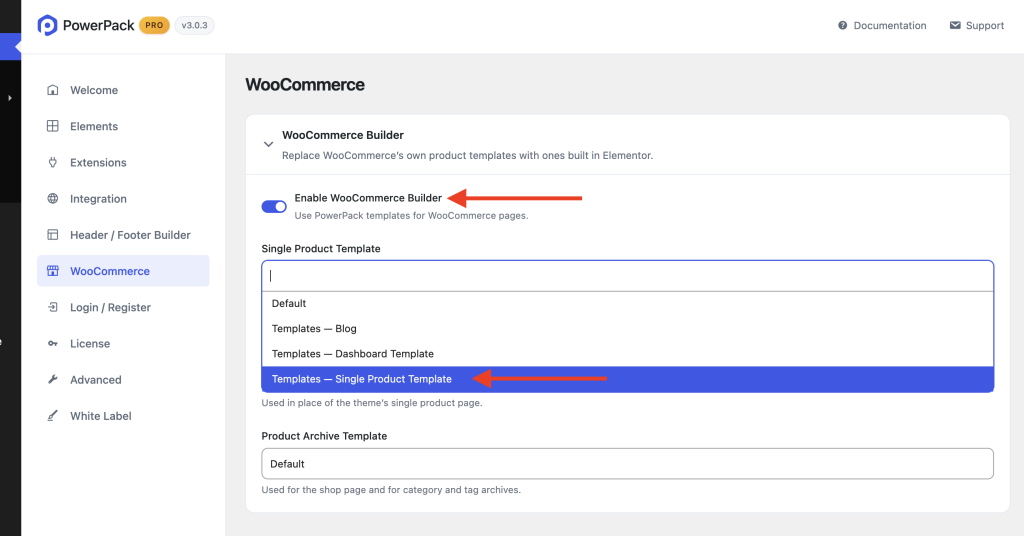Disable the WooCommerce Builder toggle
1024x536 pixels.
(274, 206)
